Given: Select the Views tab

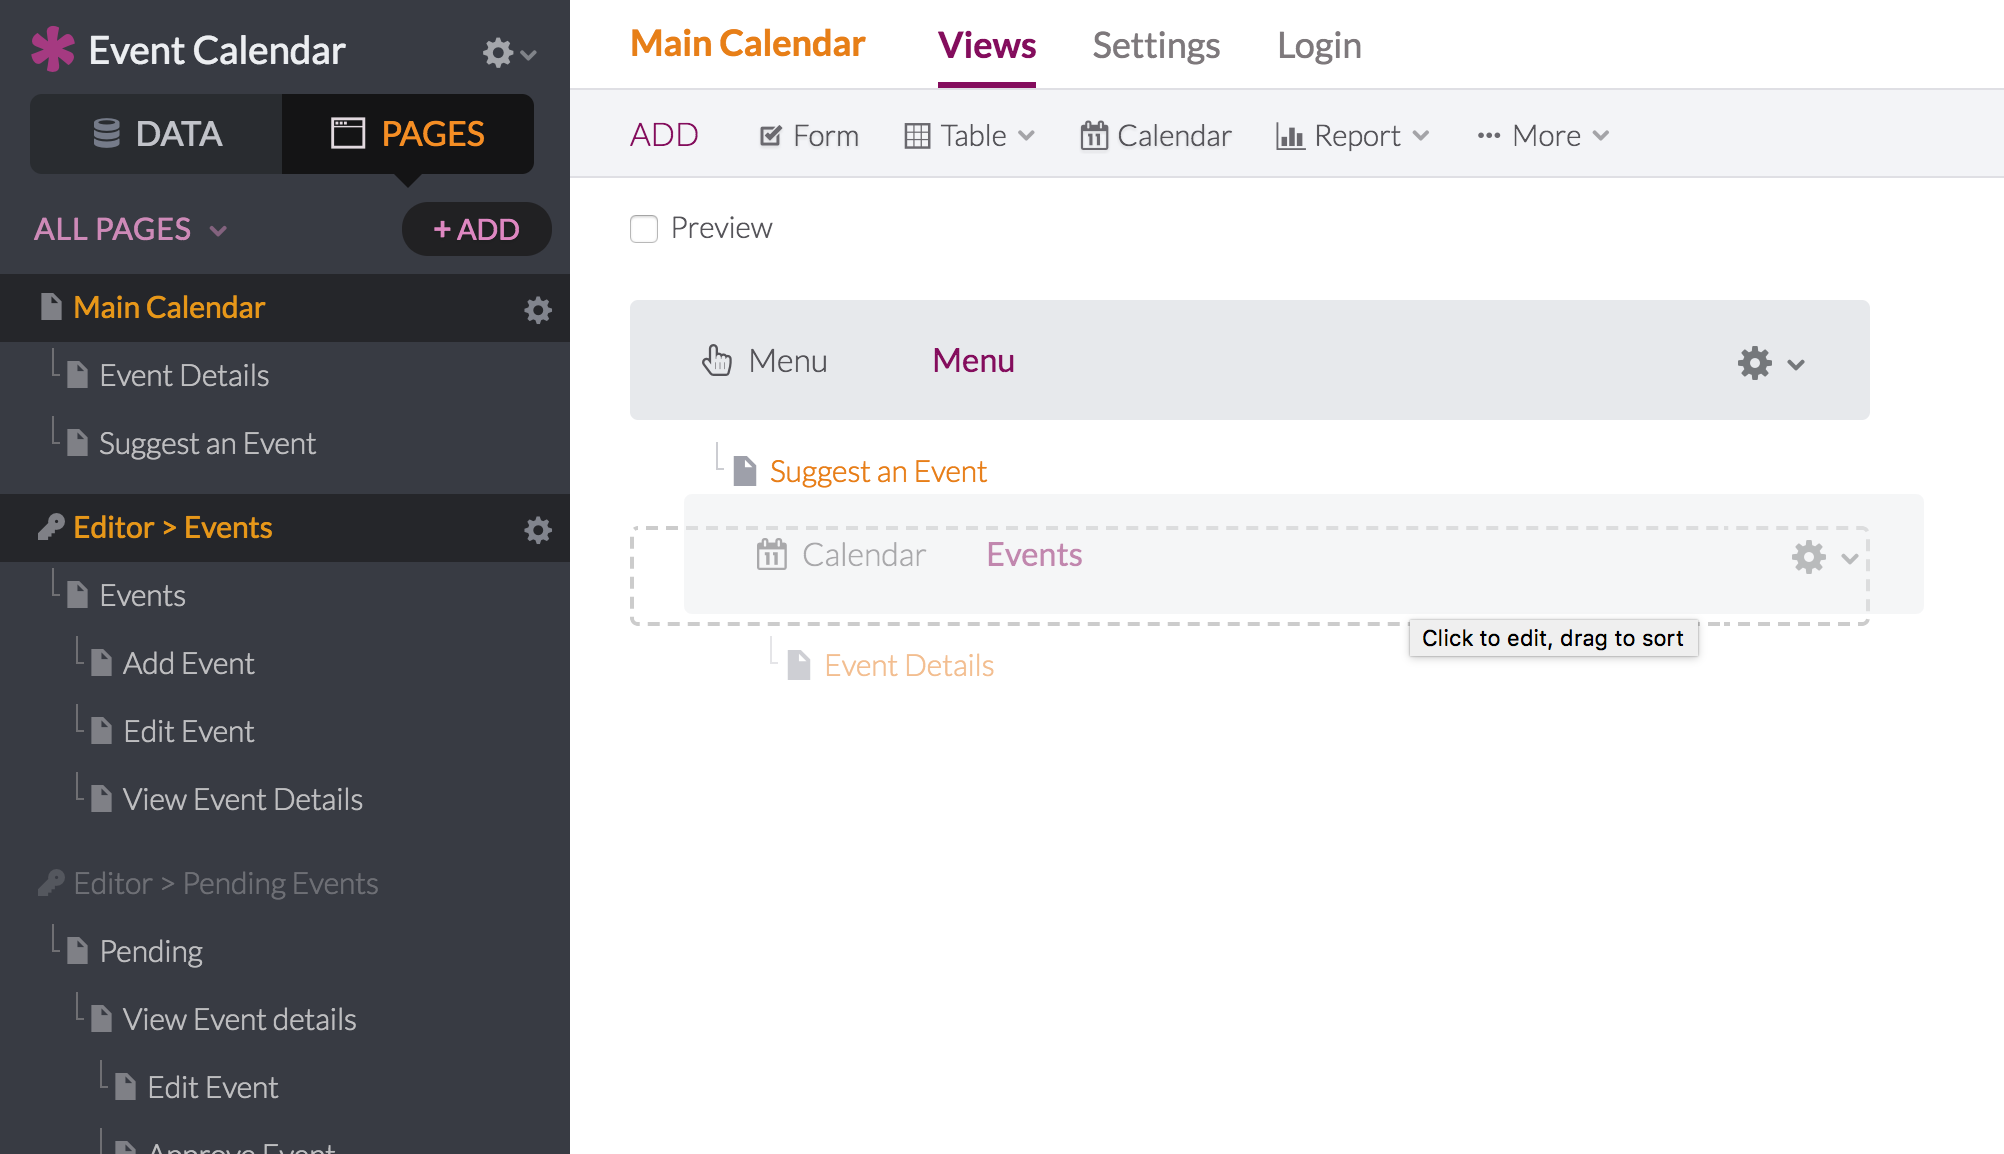Looking at the screenshot, I should pos(987,46).
